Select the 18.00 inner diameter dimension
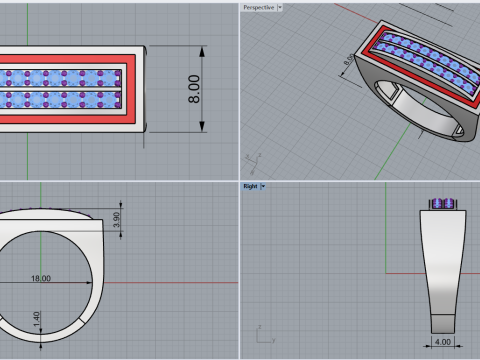The image size is (480, 360). point(41,278)
